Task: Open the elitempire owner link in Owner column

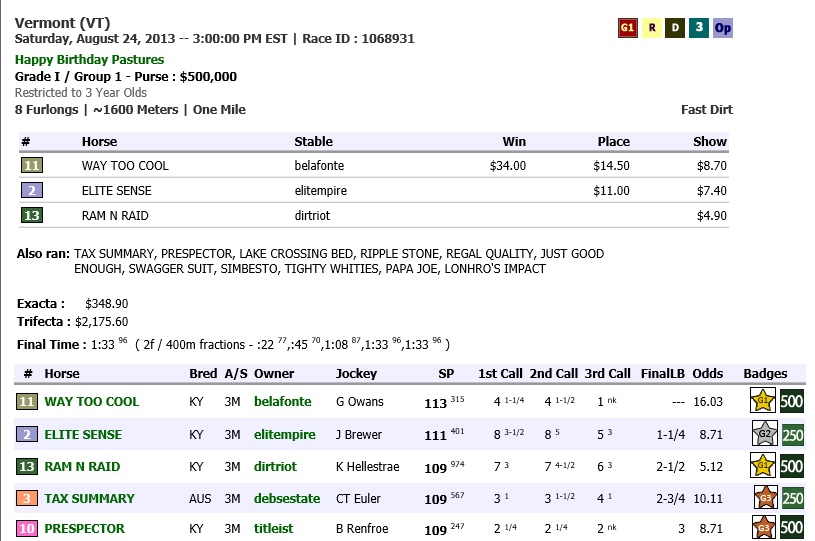Action: coord(285,435)
